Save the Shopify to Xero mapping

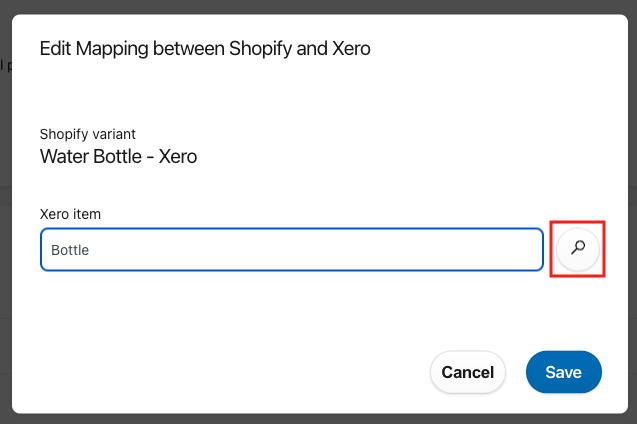point(563,372)
